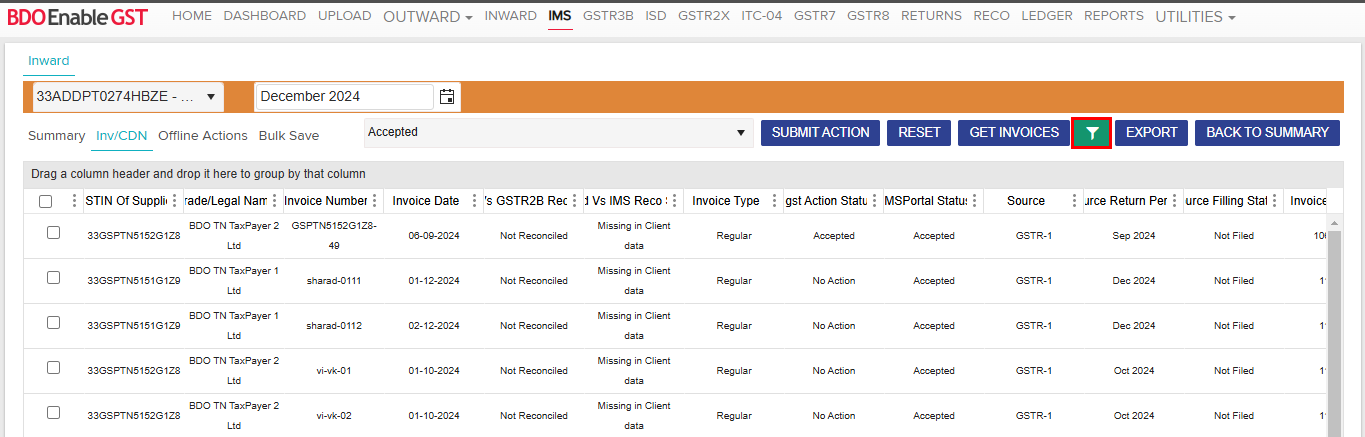Click the green filter funnel icon
This screenshot has height=437, width=1365.
(1091, 133)
